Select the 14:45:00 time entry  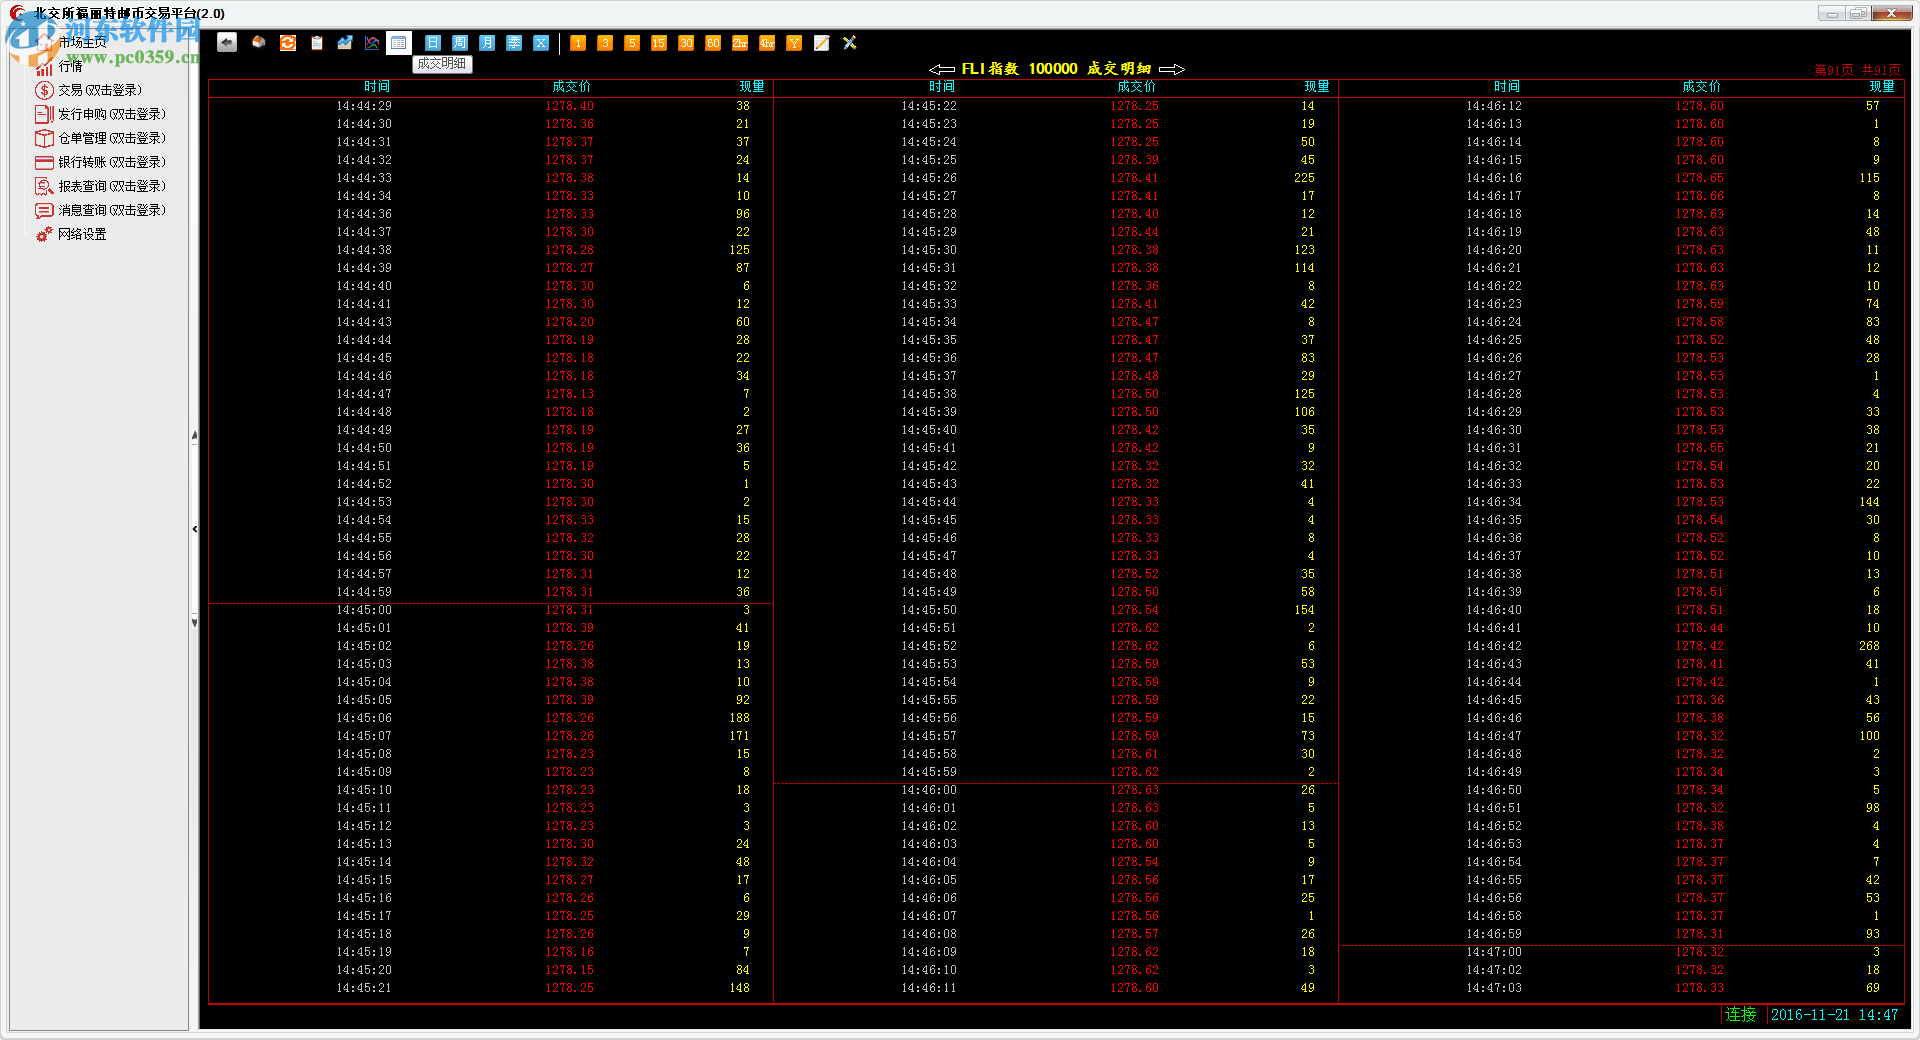(x=364, y=610)
